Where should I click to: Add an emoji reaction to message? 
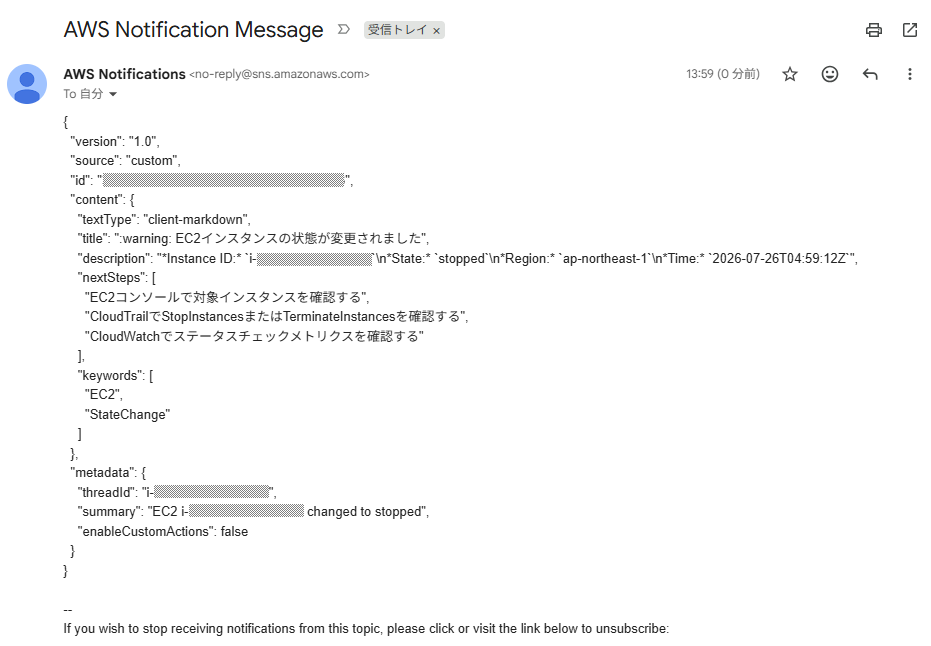click(x=829, y=74)
